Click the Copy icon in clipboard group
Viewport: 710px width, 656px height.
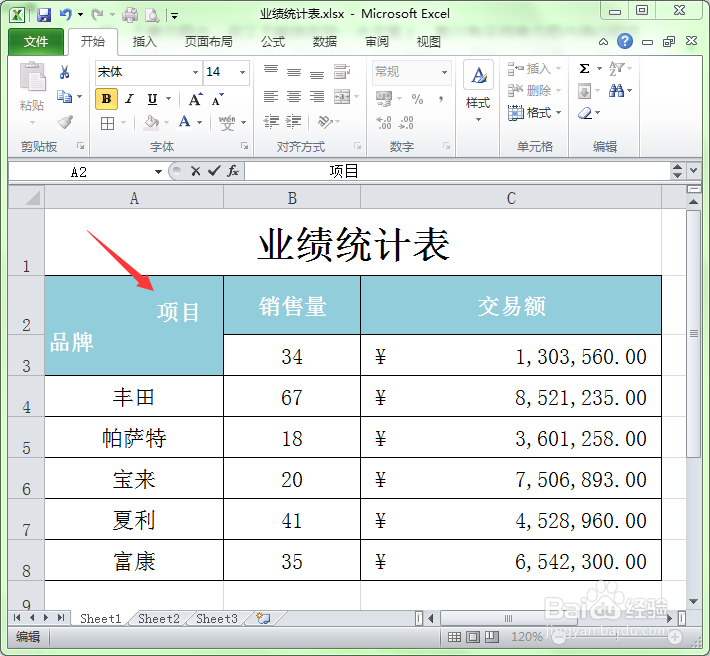(x=64, y=96)
